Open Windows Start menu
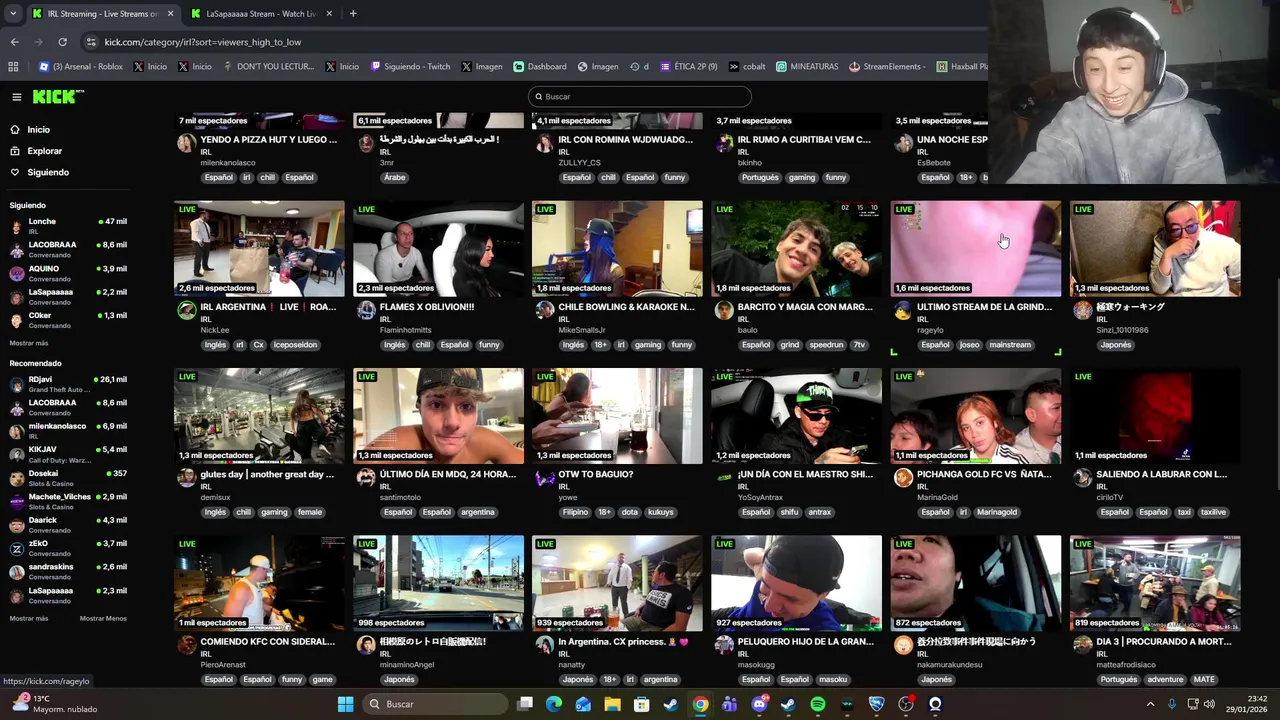Image resolution: width=1280 pixels, height=720 pixels. tap(345, 704)
